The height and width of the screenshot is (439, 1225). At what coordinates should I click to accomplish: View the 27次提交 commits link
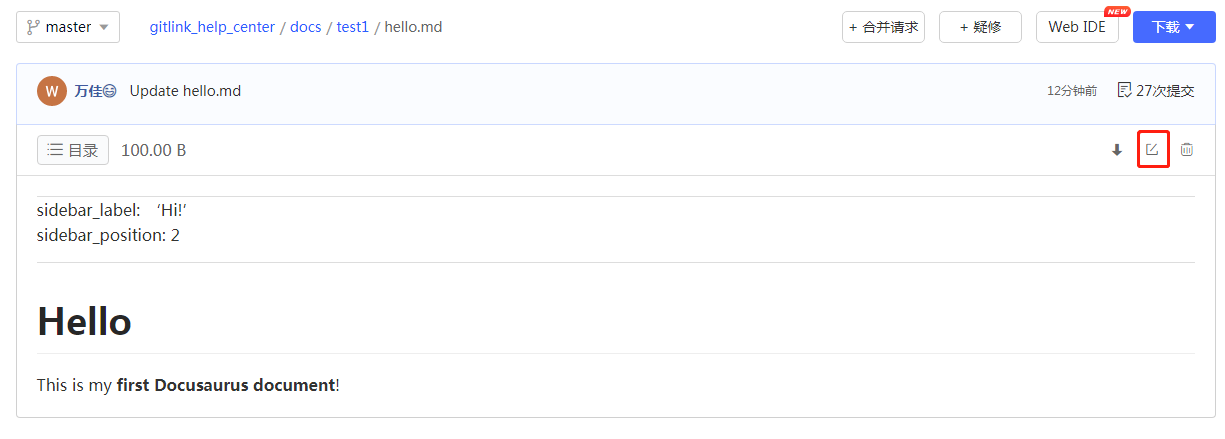pyautogui.click(x=1164, y=91)
